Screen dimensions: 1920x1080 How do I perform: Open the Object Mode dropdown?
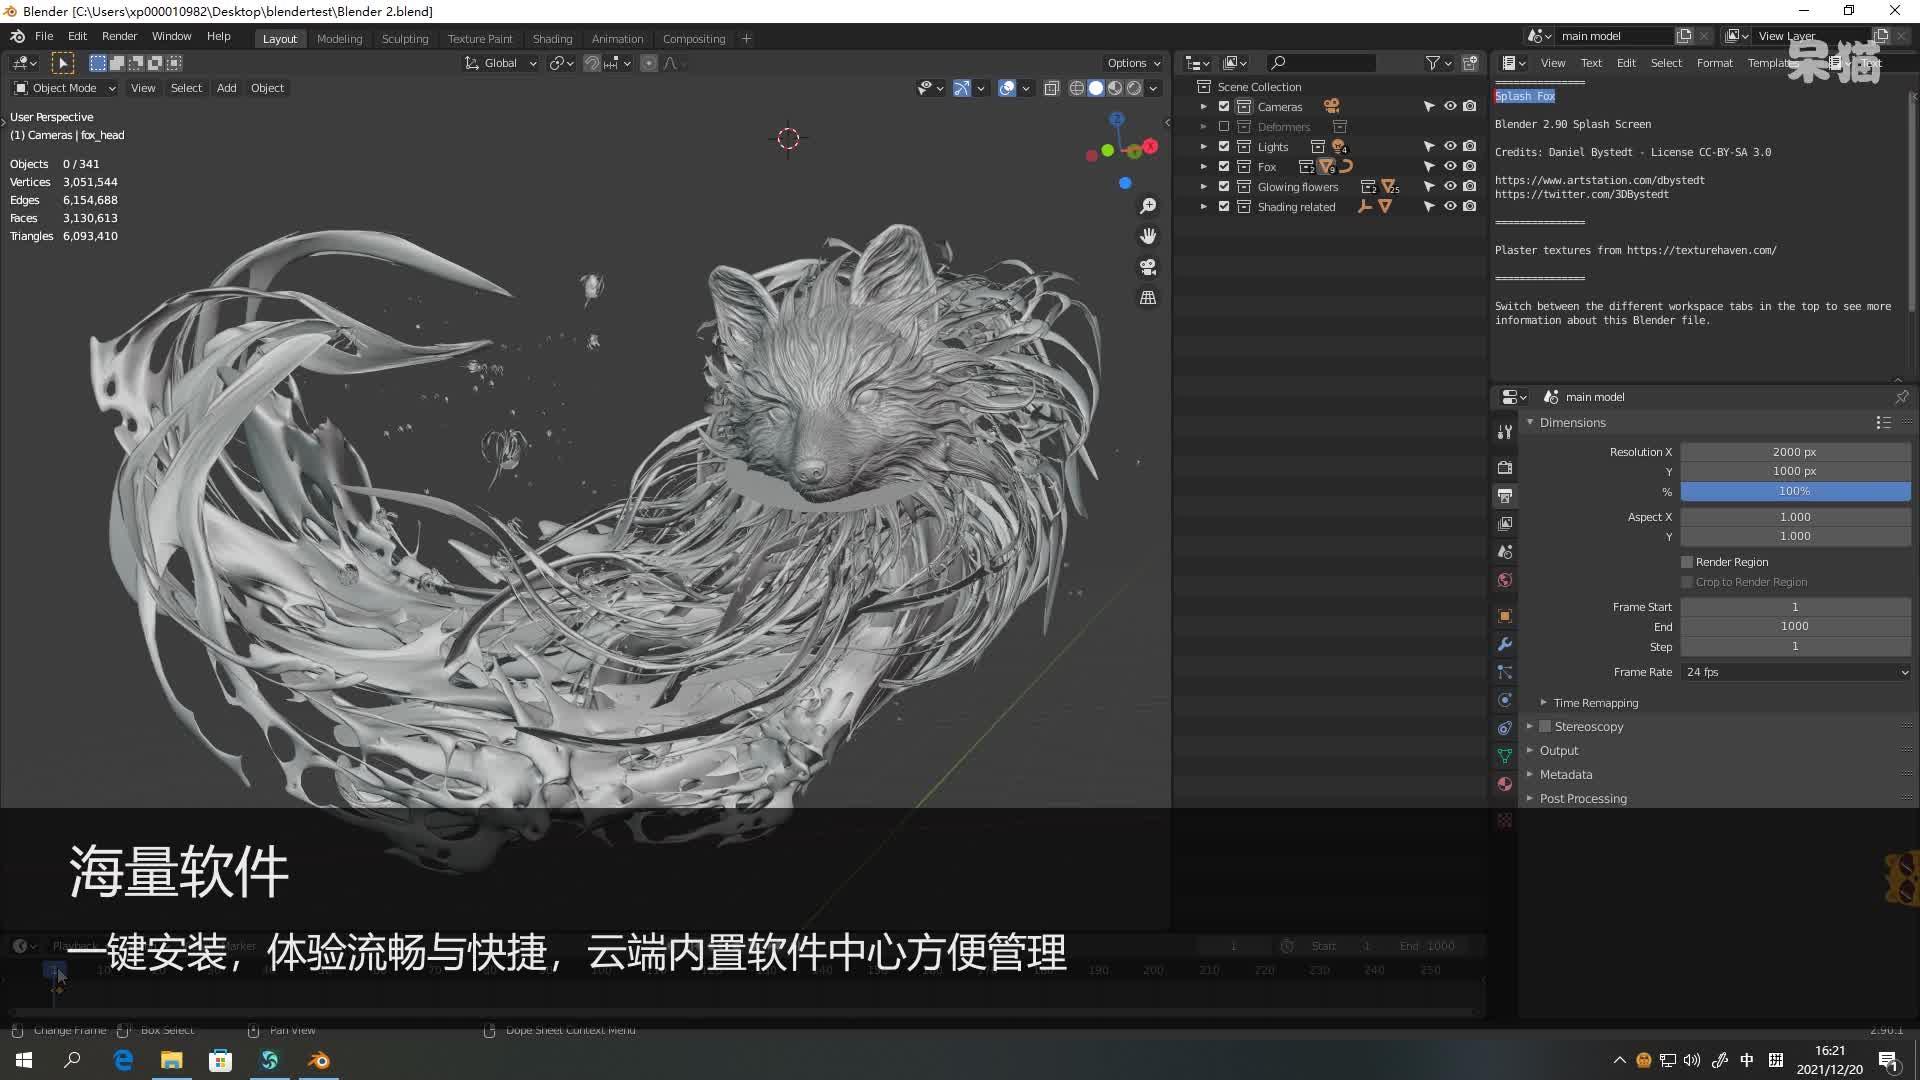click(x=65, y=88)
